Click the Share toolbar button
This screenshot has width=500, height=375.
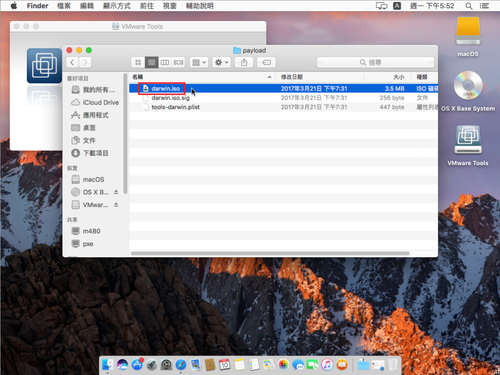click(244, 62)
